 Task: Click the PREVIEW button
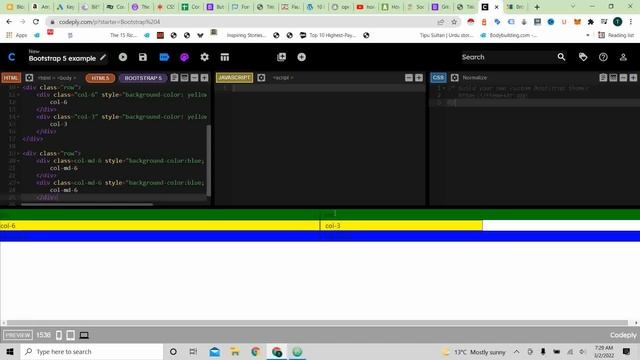tap(18, 335)
